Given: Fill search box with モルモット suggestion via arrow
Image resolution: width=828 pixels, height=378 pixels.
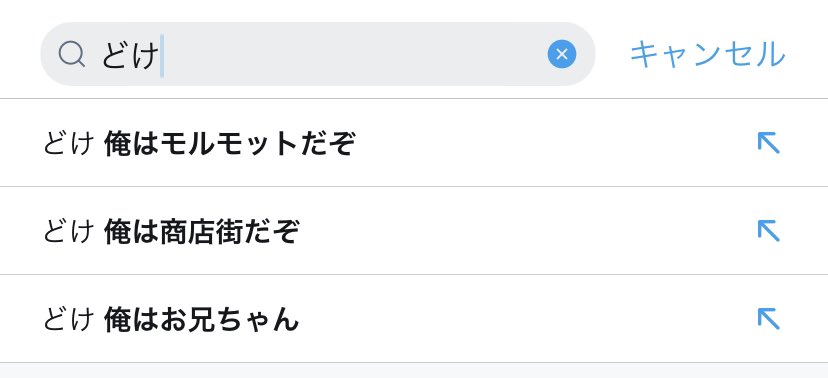Looking at the screenshot, I should click(768, 143).
